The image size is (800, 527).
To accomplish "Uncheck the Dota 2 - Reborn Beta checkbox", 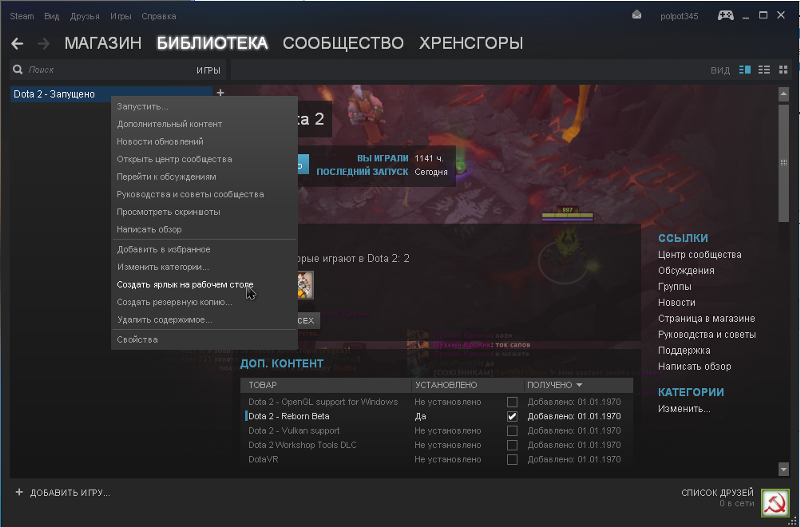I will [x=512, y=416].
